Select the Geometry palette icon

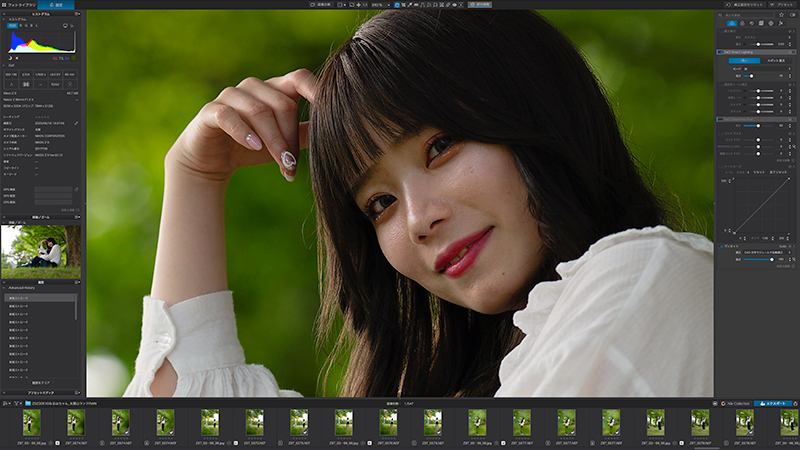tap(761, 23)
